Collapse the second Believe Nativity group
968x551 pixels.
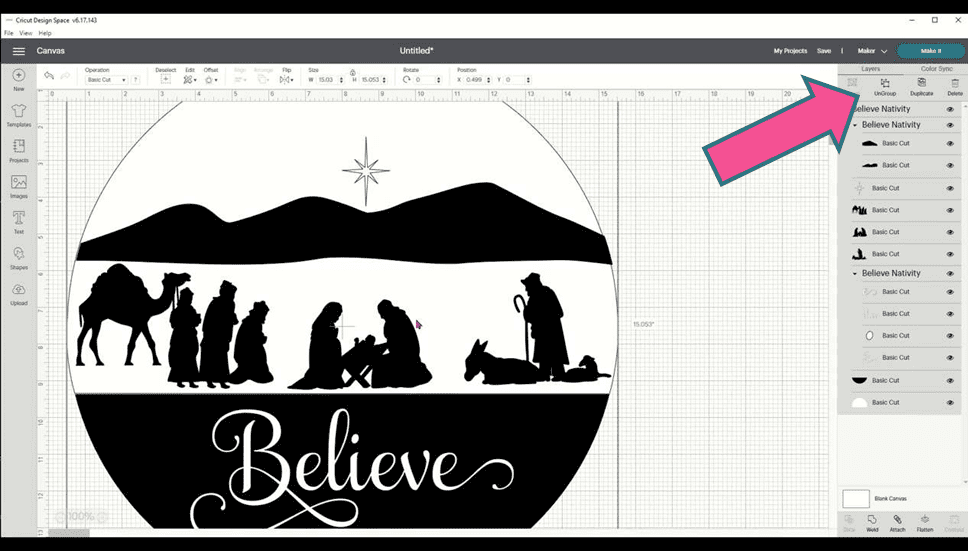click(x=855, y=125)
